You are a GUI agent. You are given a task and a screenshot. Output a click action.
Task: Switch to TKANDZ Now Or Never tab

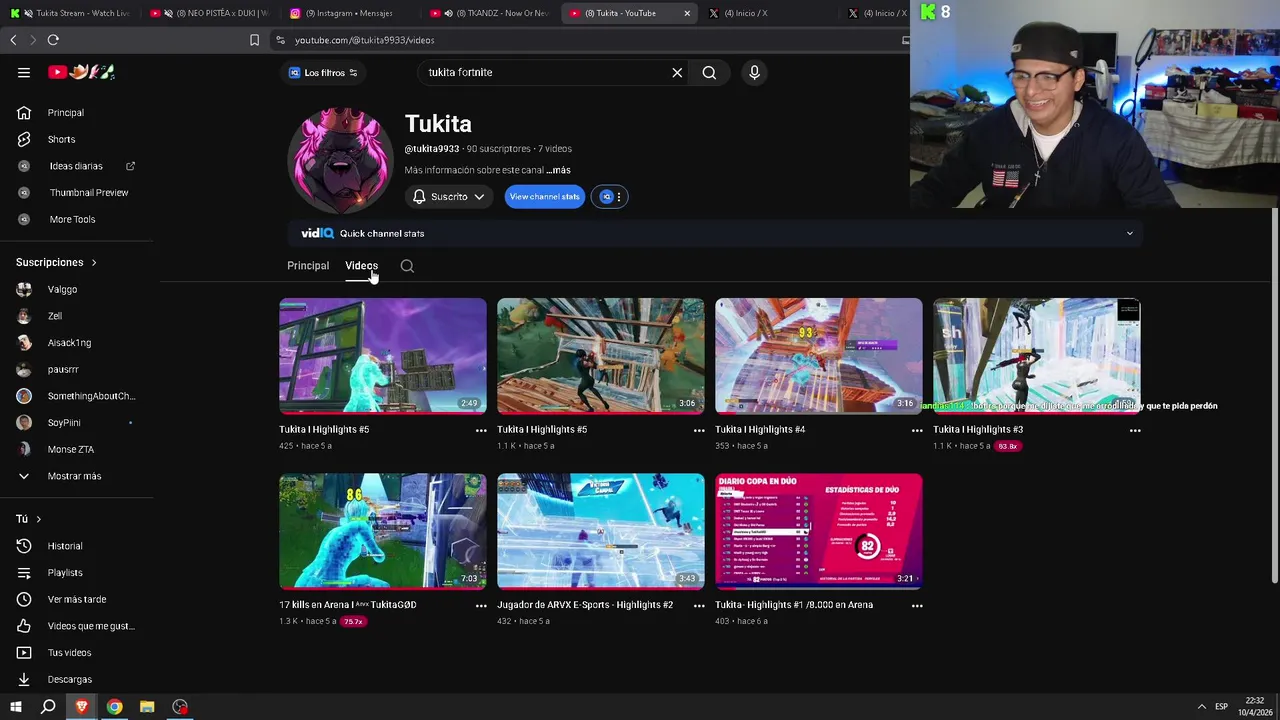click(x=490, y=13)
